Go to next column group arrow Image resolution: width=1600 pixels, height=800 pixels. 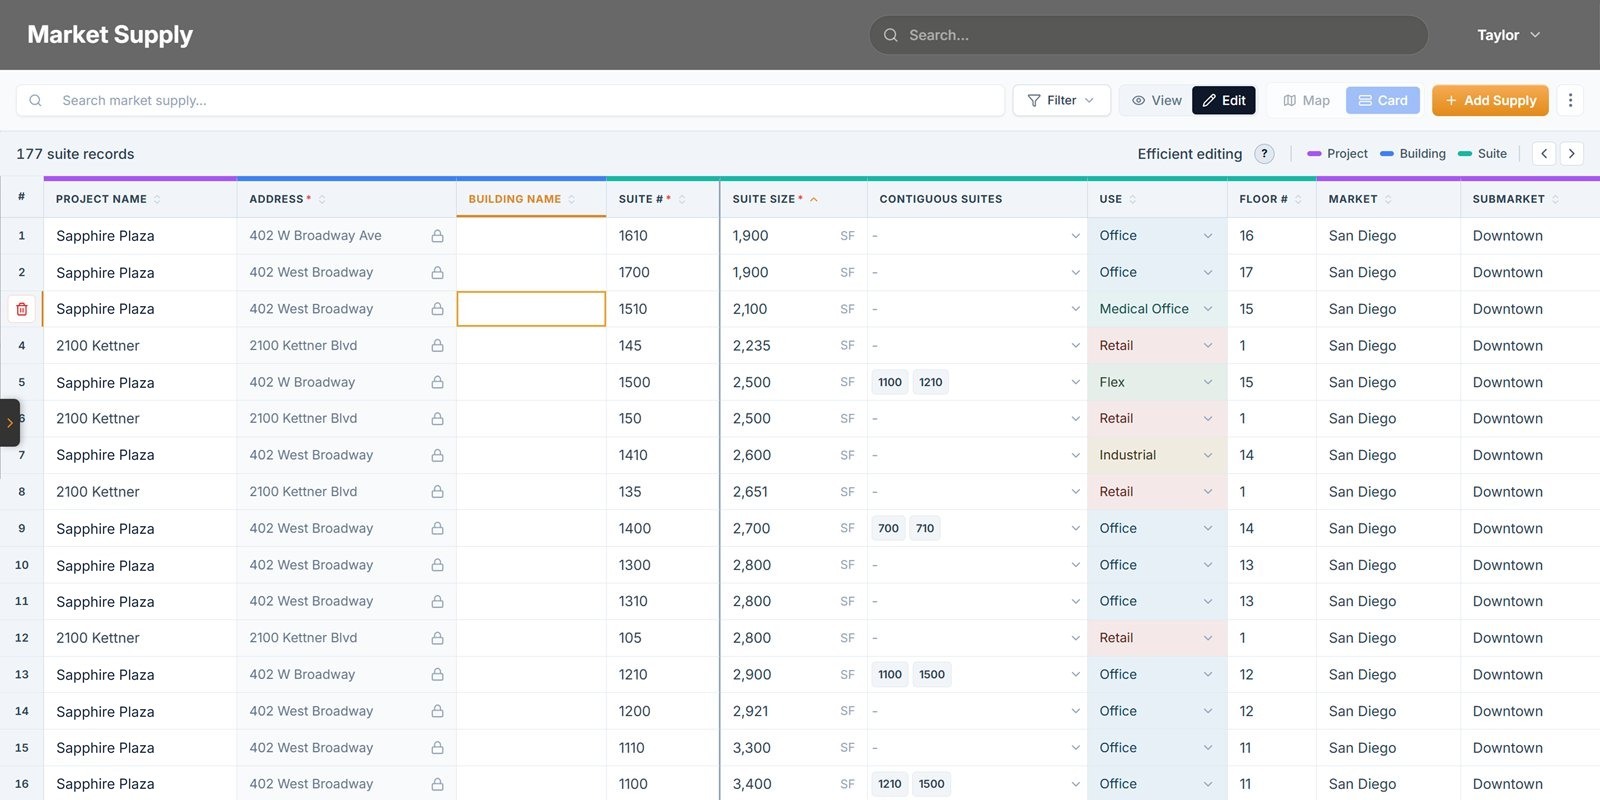click(1572, 154)
